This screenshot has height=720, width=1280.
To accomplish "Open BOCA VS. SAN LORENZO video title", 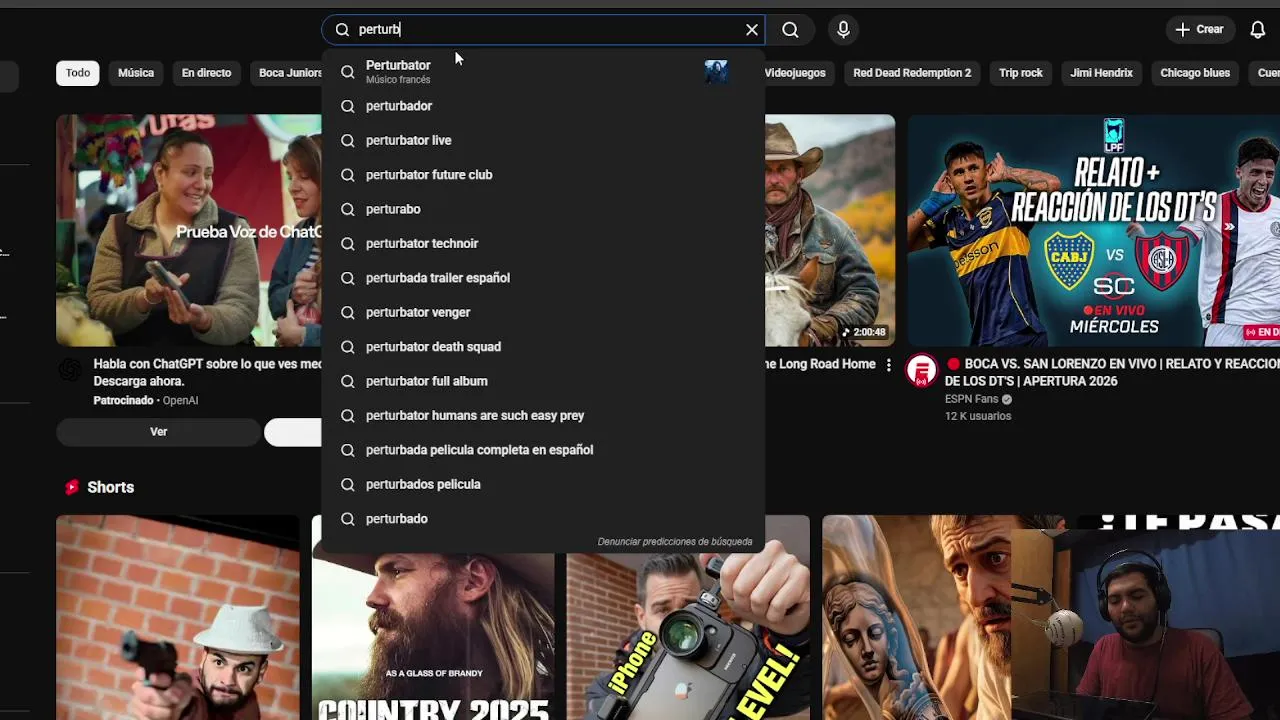I will 1112,373.
